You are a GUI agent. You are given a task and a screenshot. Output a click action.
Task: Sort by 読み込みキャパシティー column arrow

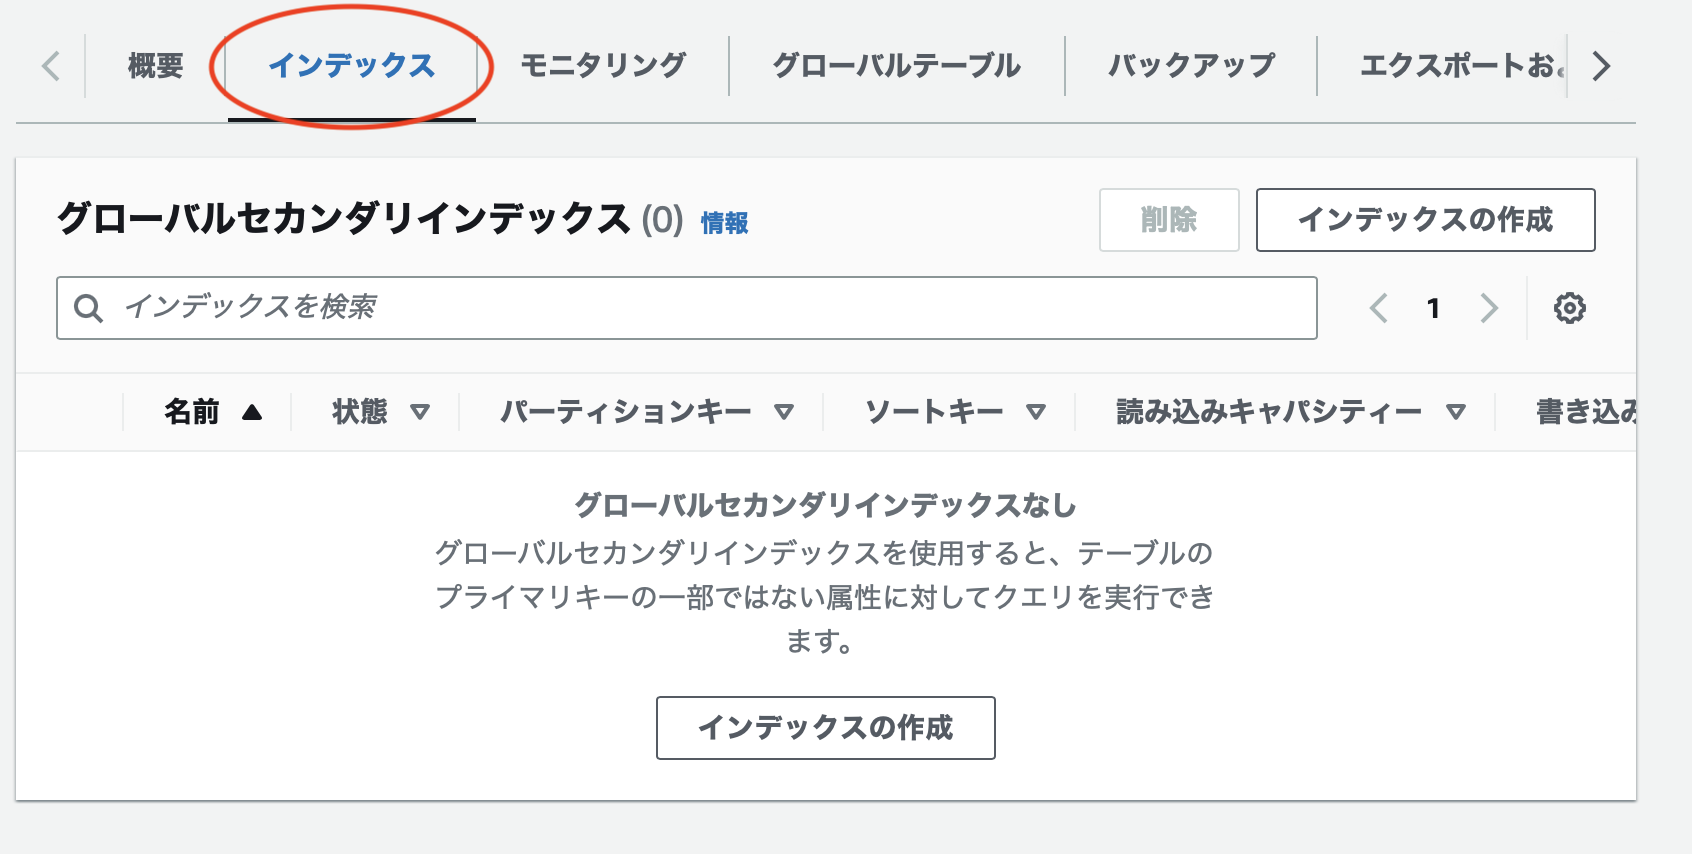[x=1456, y=412]
